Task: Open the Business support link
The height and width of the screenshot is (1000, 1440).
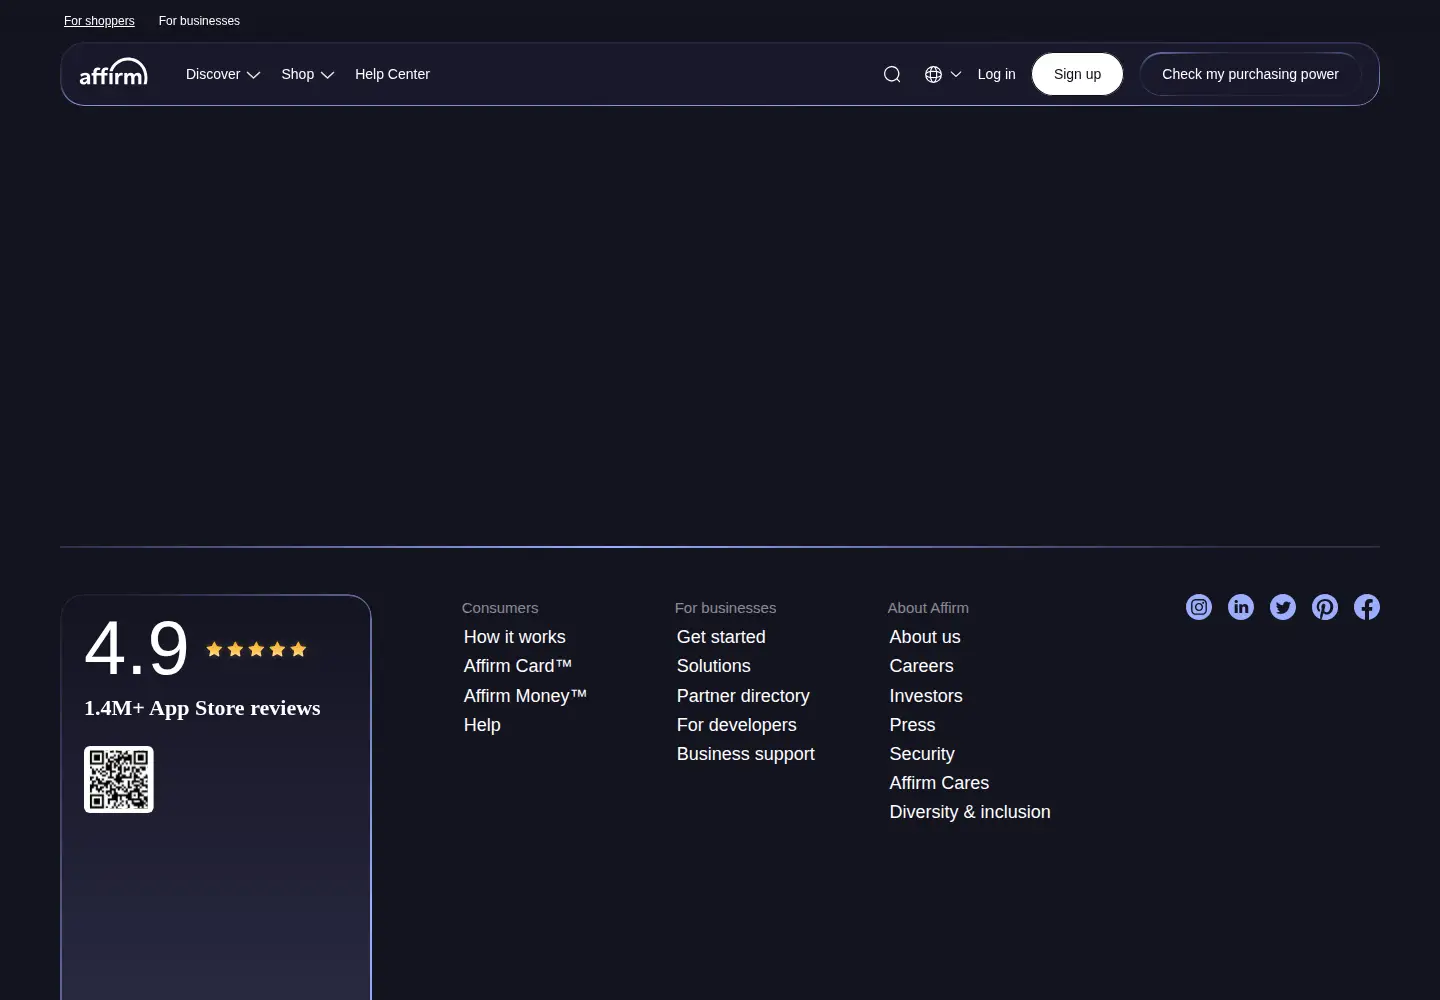Action: click(746, 754)
